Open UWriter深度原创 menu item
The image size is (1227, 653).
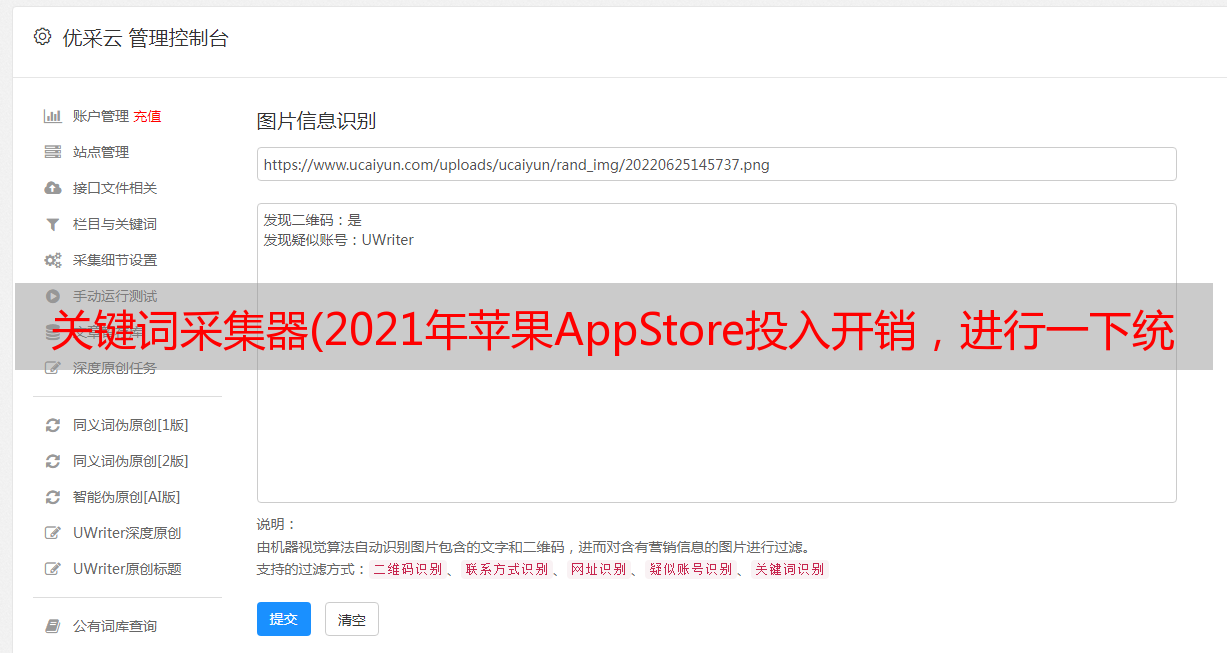point(127,533)
